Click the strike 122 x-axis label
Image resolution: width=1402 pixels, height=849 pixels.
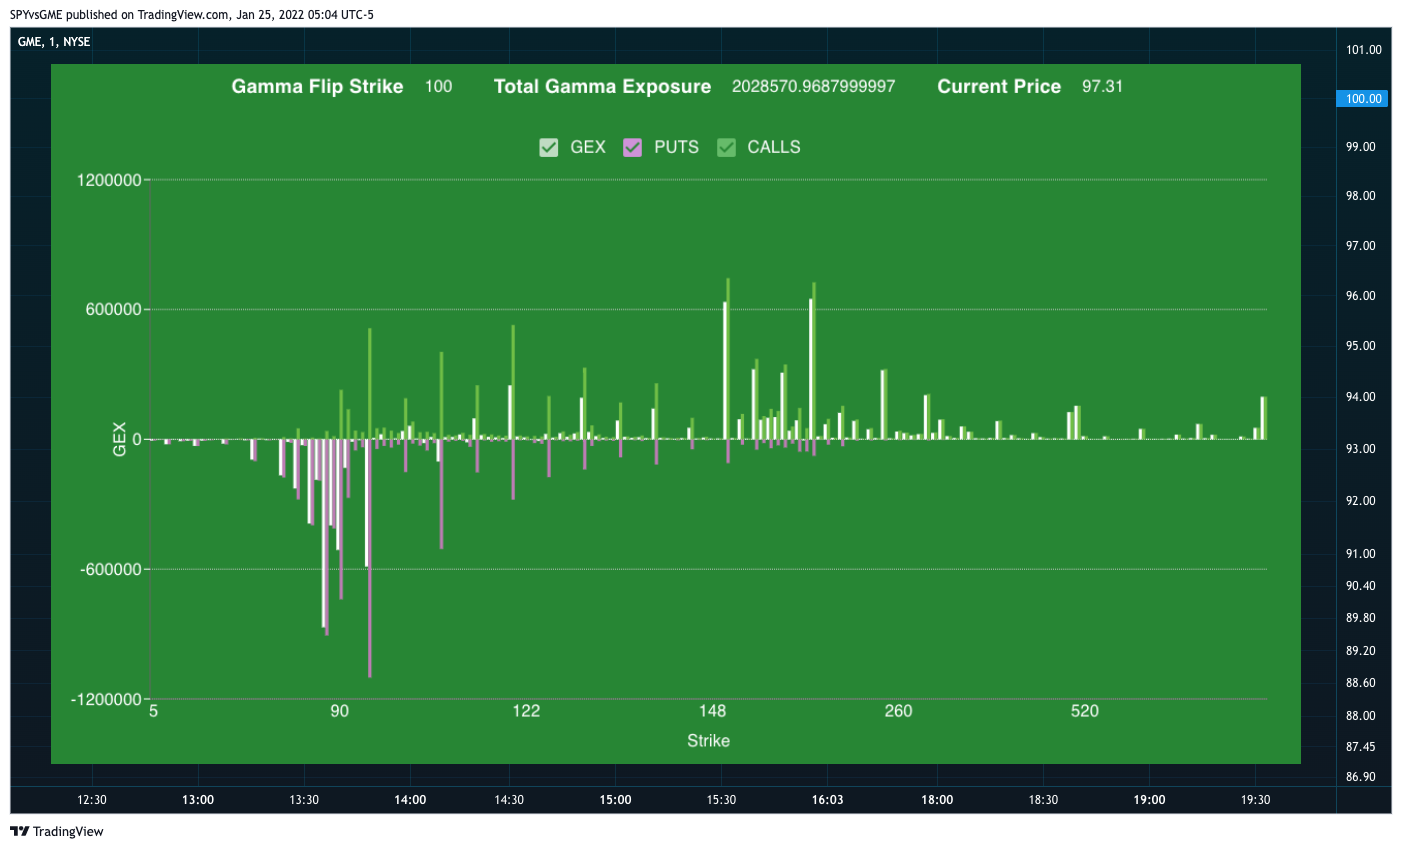pyautogui.click(x=526, y=711)
